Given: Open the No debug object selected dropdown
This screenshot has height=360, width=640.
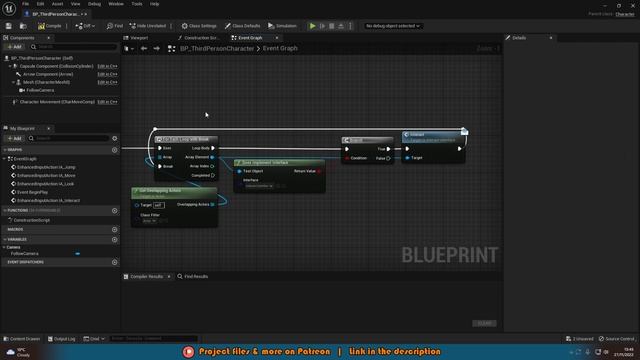Looking at the screenshot, I should 393,26.
